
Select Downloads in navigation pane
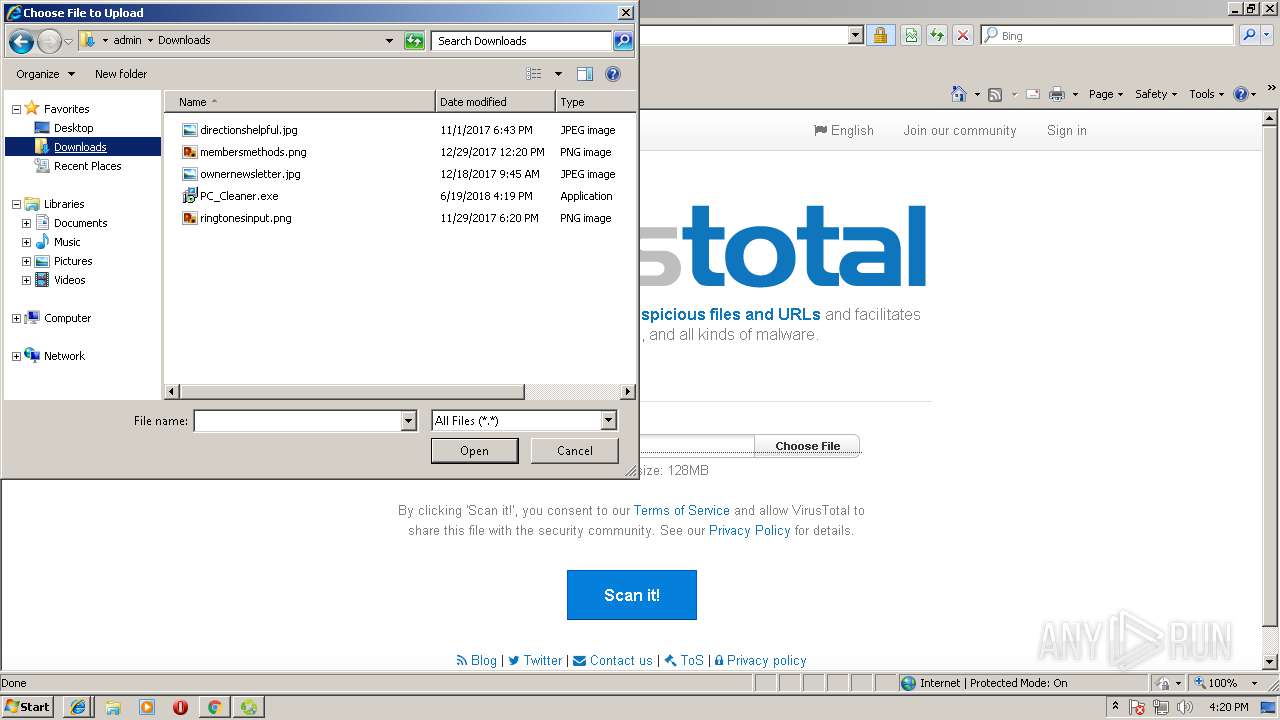80,147
